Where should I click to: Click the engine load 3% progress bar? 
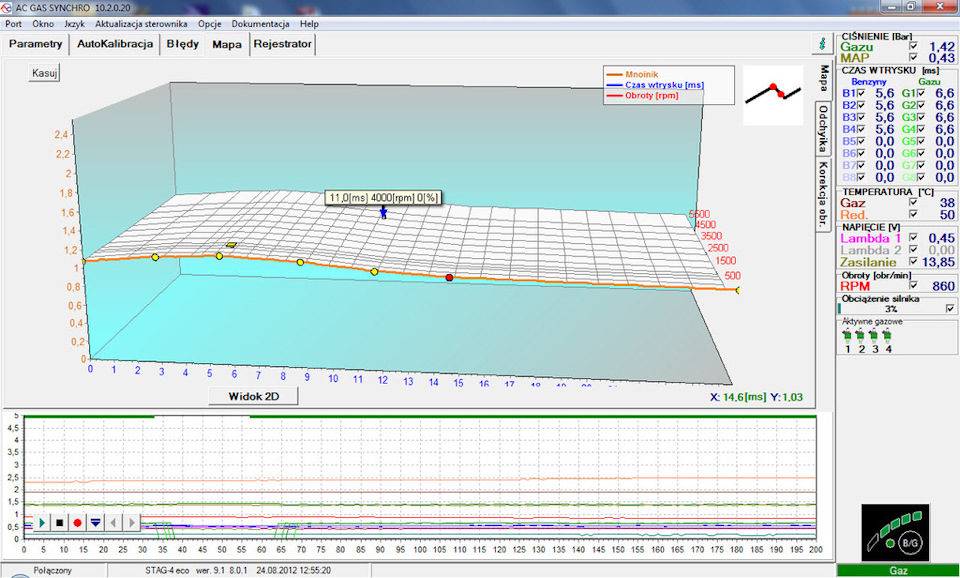click(891, 309)
